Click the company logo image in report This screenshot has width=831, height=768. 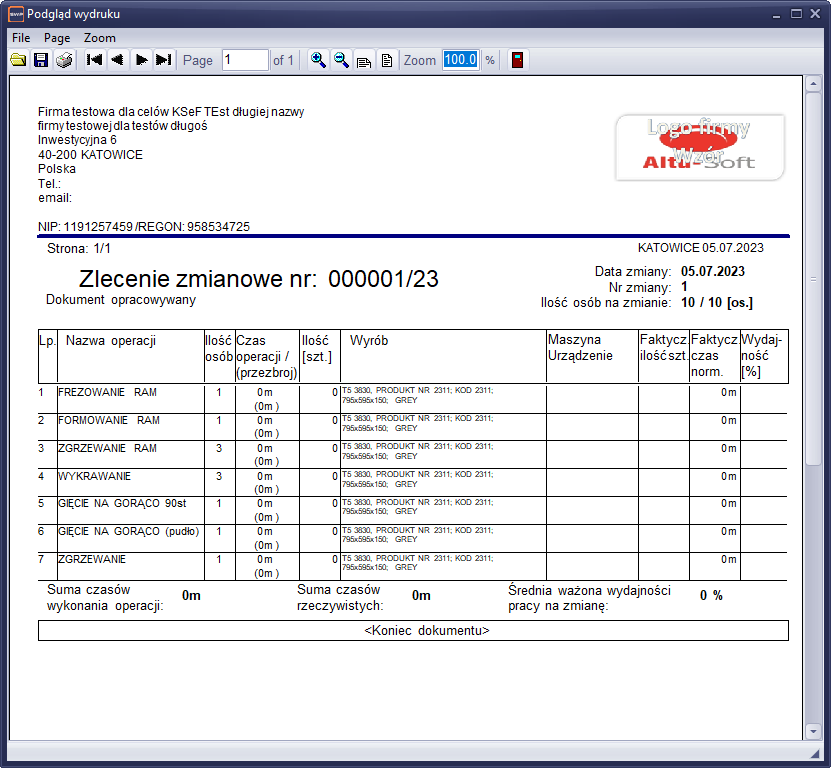click(x=700, y=147)
